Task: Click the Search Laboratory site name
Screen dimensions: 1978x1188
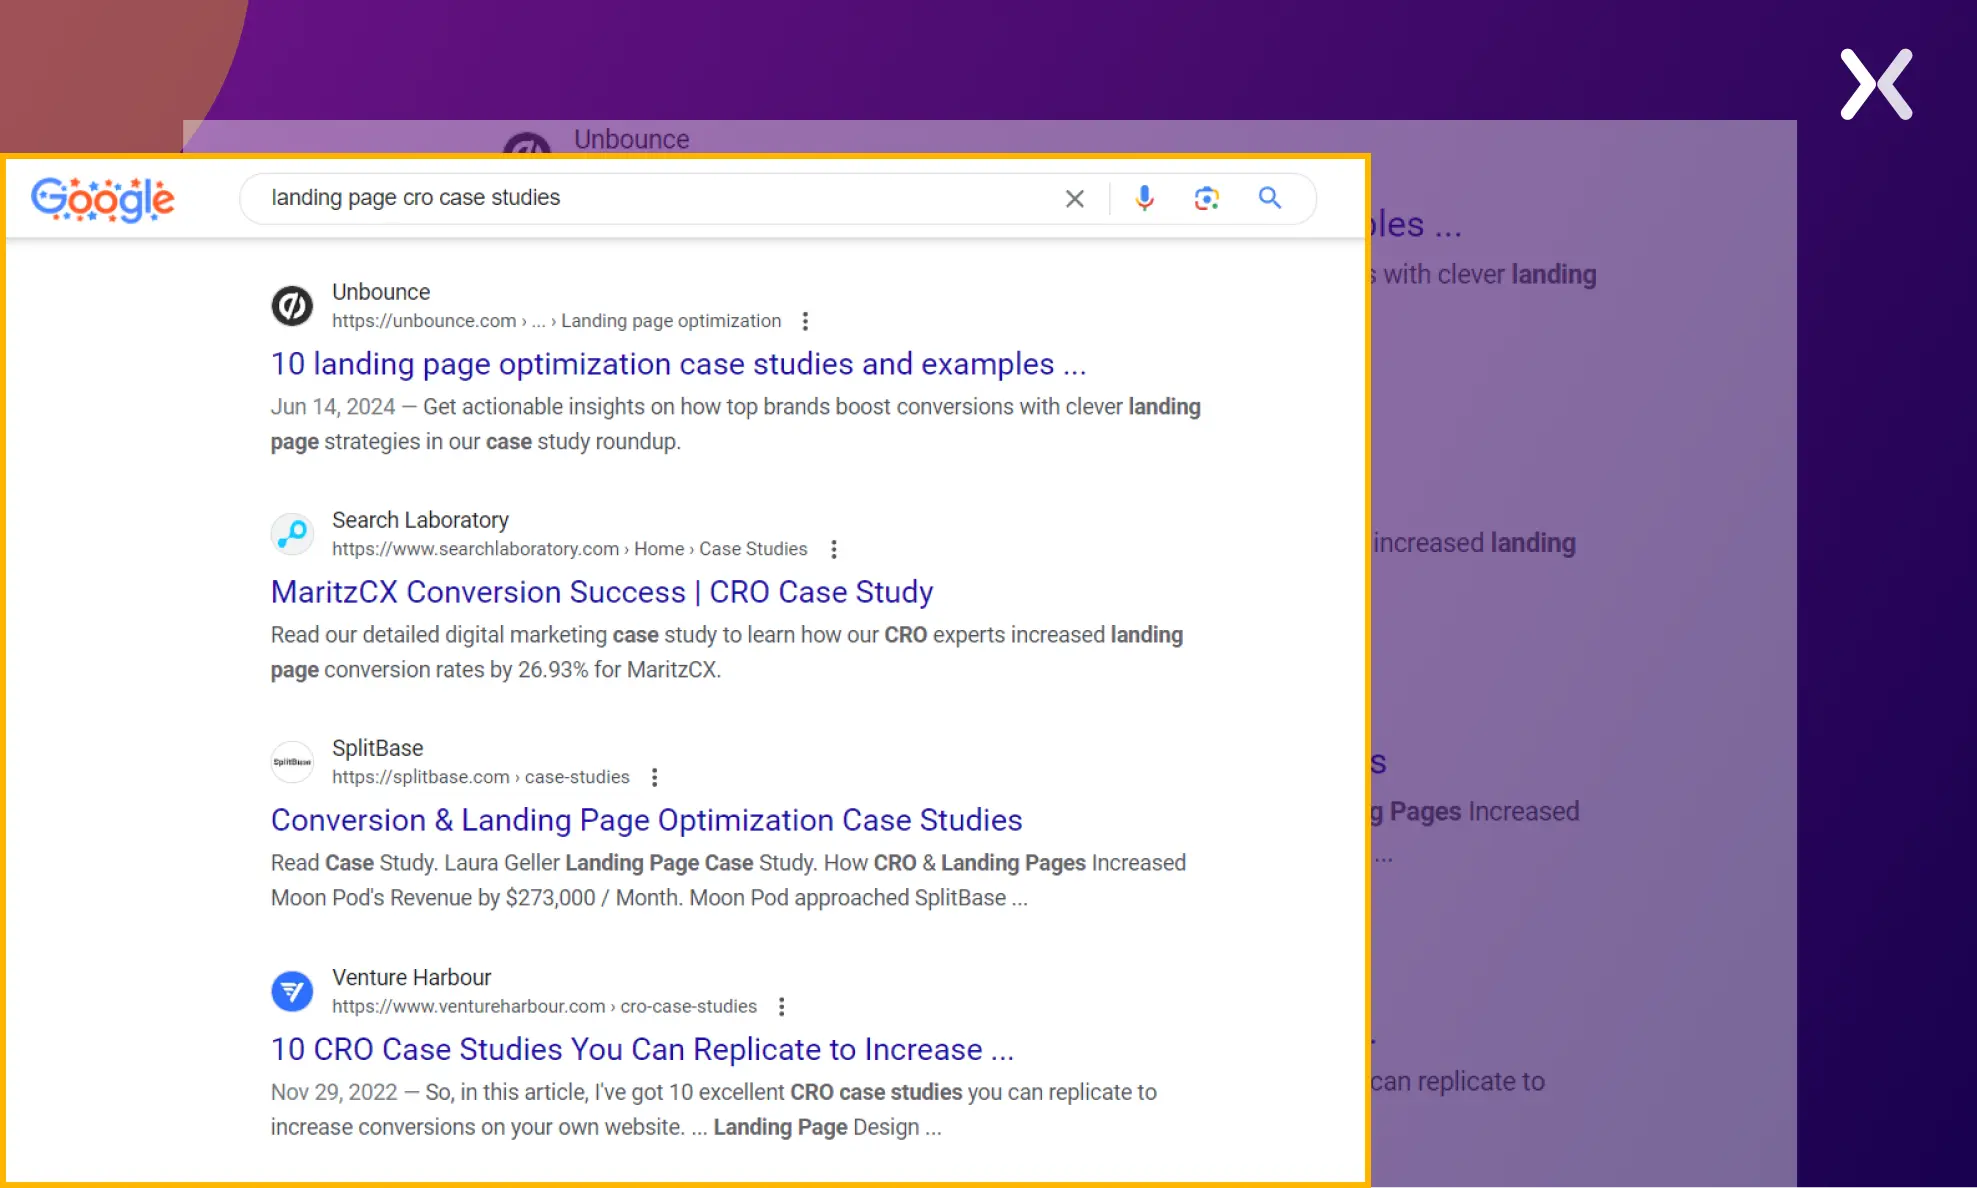Action: pyautogui.click(x=420, y=520)
